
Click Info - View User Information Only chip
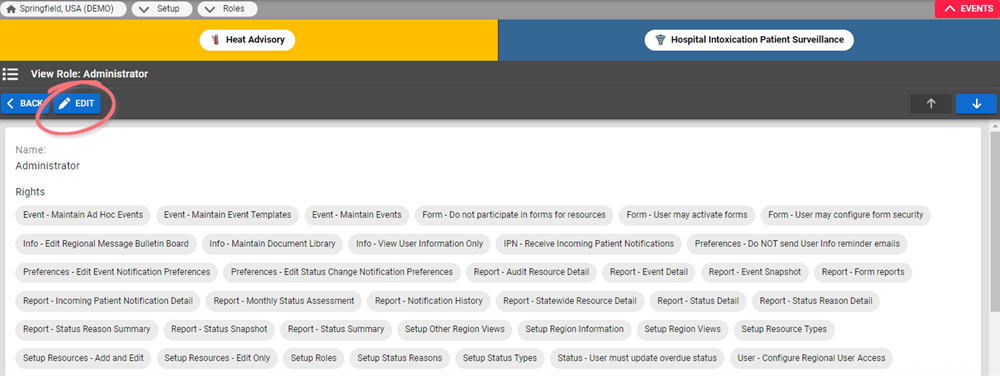[420, 243]
